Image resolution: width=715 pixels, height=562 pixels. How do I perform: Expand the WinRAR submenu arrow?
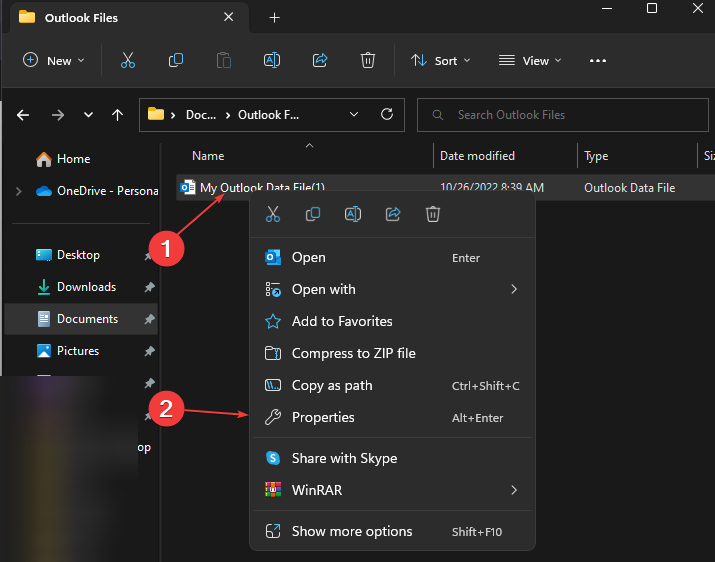coord(514,490)
